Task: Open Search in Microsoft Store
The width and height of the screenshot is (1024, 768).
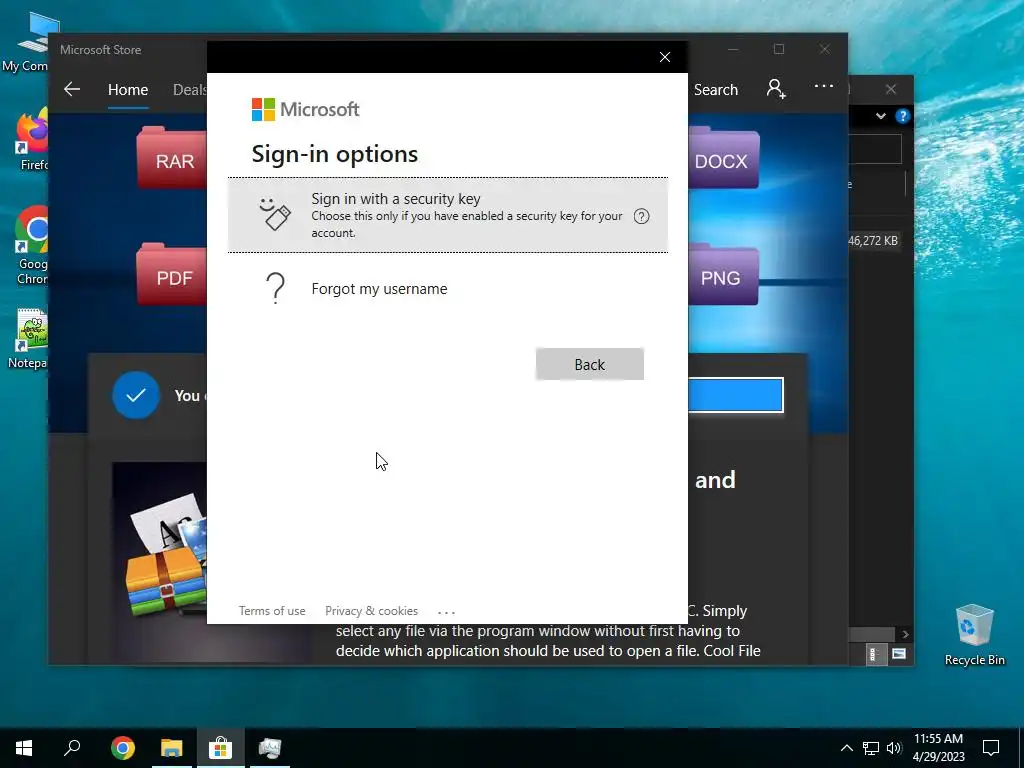Action: pos(716,89)
